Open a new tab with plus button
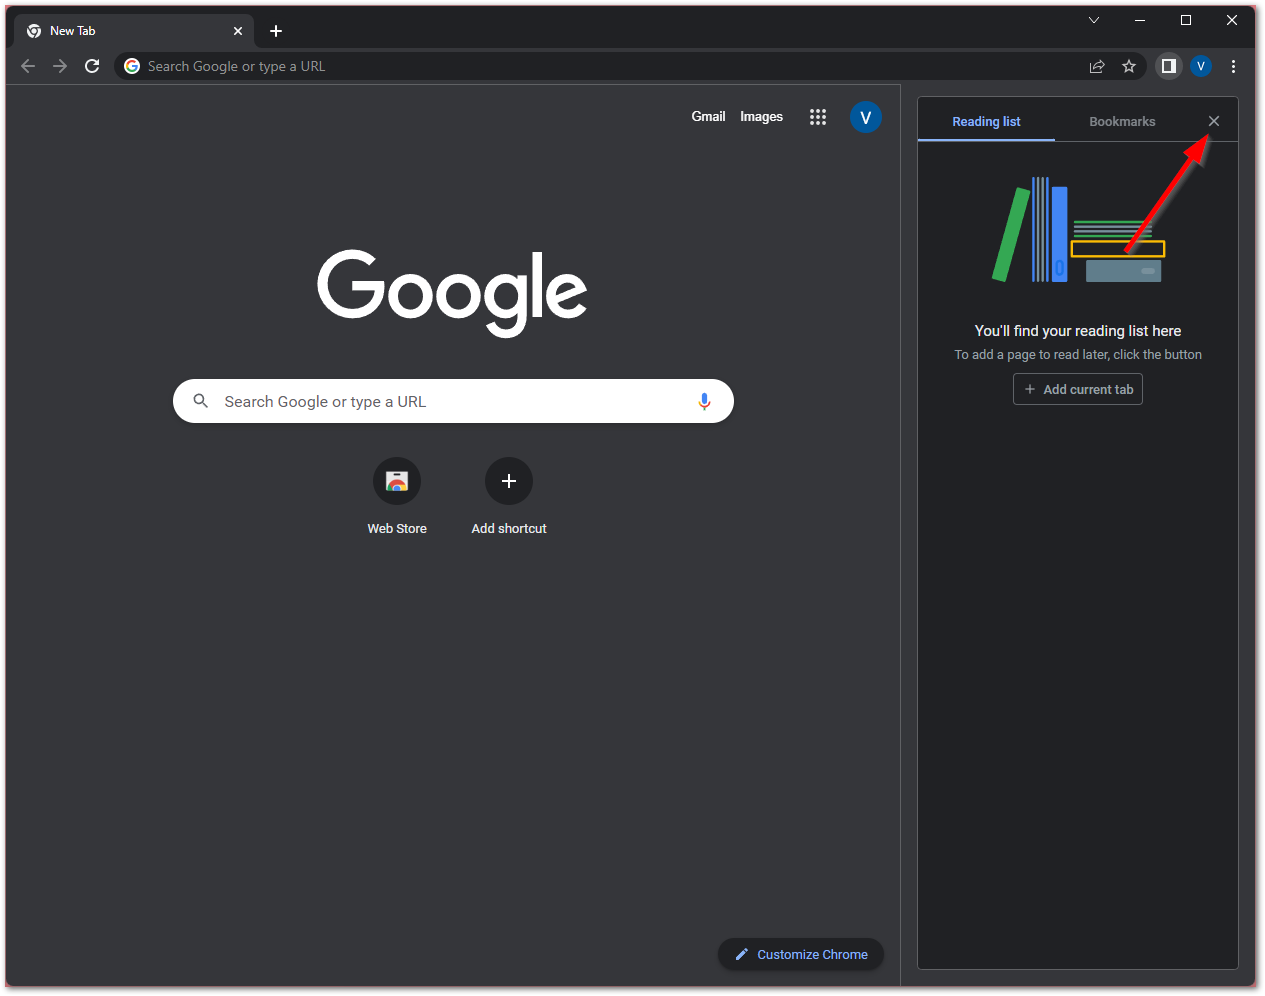1265x996 pixels. [x=276, y=31]
